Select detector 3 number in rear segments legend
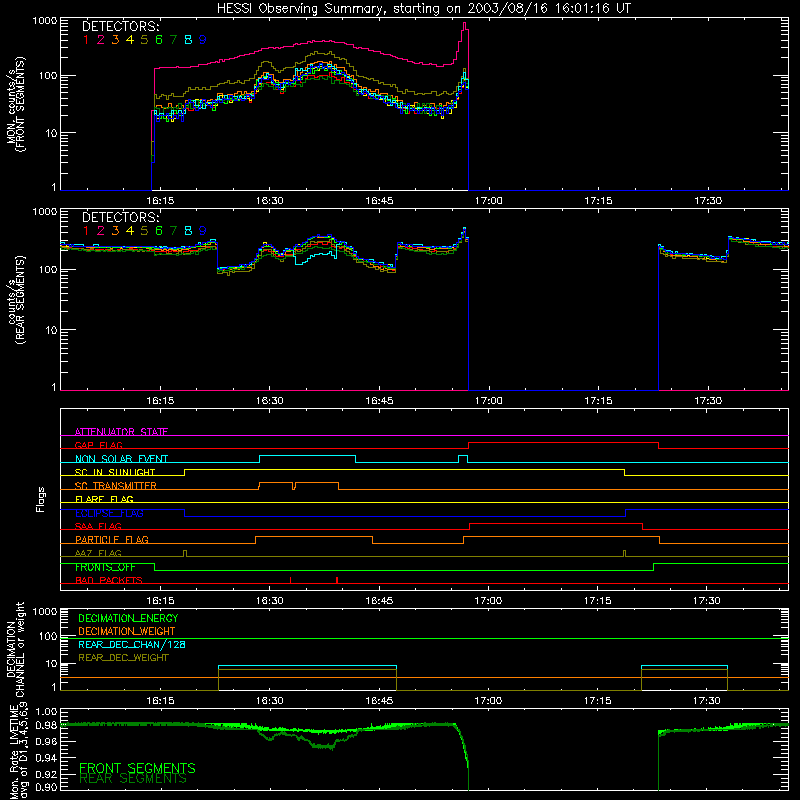This screenshot has width=800, height=800. coord(115,231)
